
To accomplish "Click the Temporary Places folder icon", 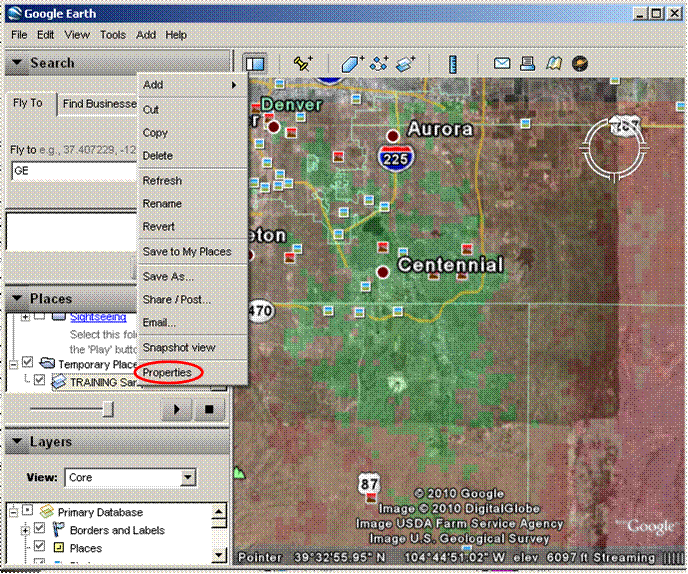I will click(x=47, y=364).
